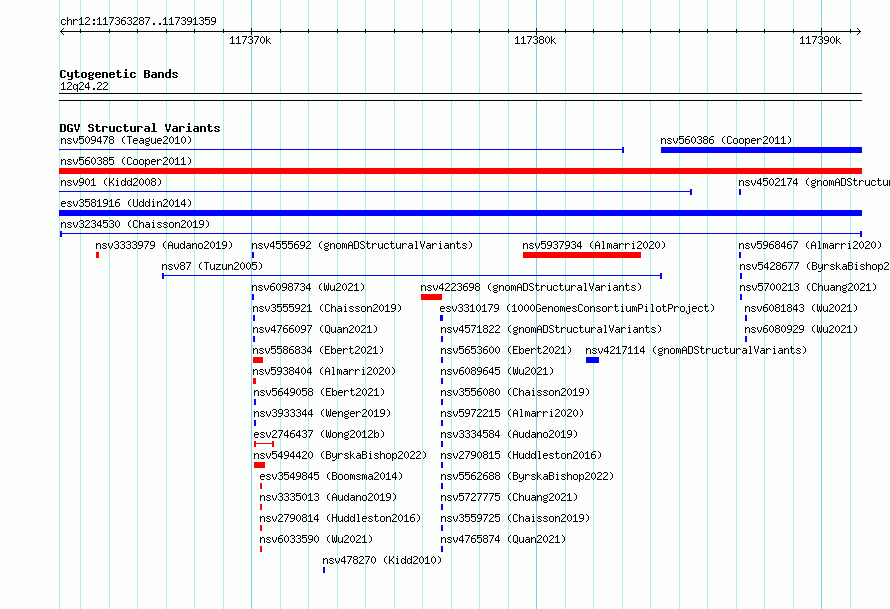Screen dimensions: 890x609
Task: Open nsv3559725 (Chaisson2019) label
Action: tap(515, 518)
